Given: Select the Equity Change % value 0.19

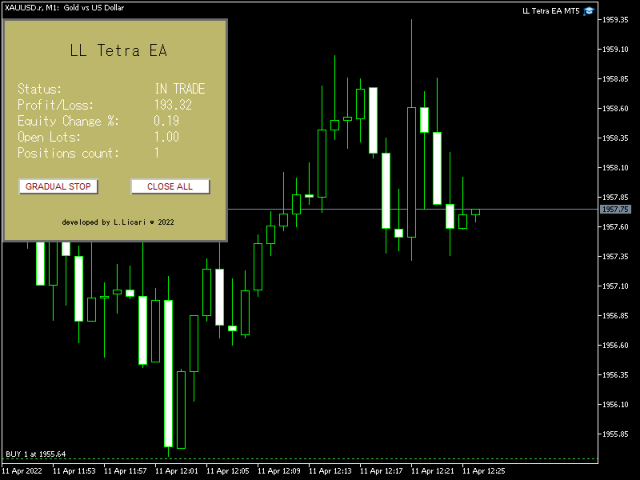Looking at the screenshot, I should coord(166,121).
